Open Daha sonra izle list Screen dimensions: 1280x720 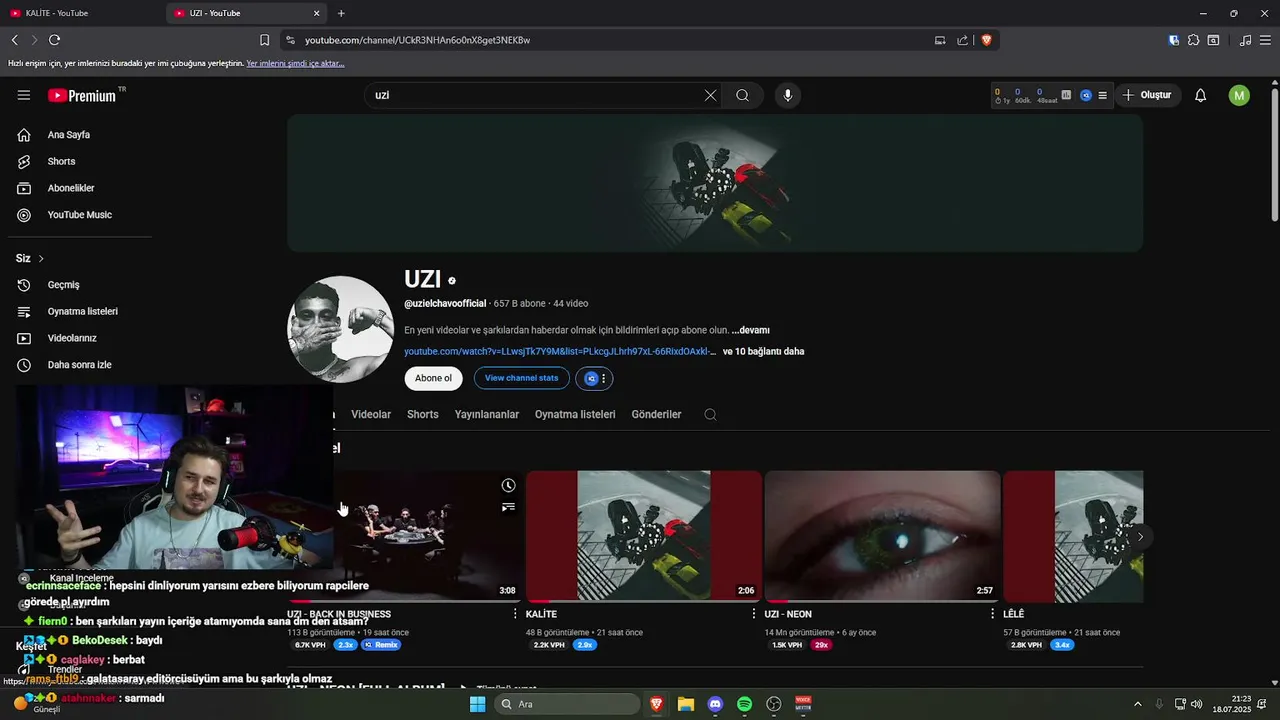[x=79, y=365]
